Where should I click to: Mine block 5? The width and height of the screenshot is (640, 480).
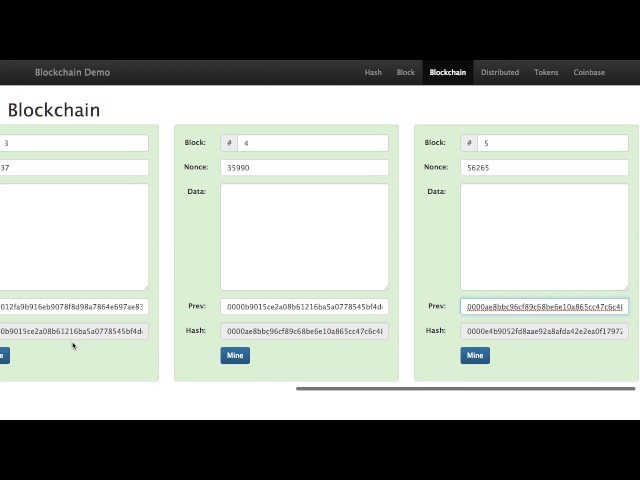tap(475, 356)
